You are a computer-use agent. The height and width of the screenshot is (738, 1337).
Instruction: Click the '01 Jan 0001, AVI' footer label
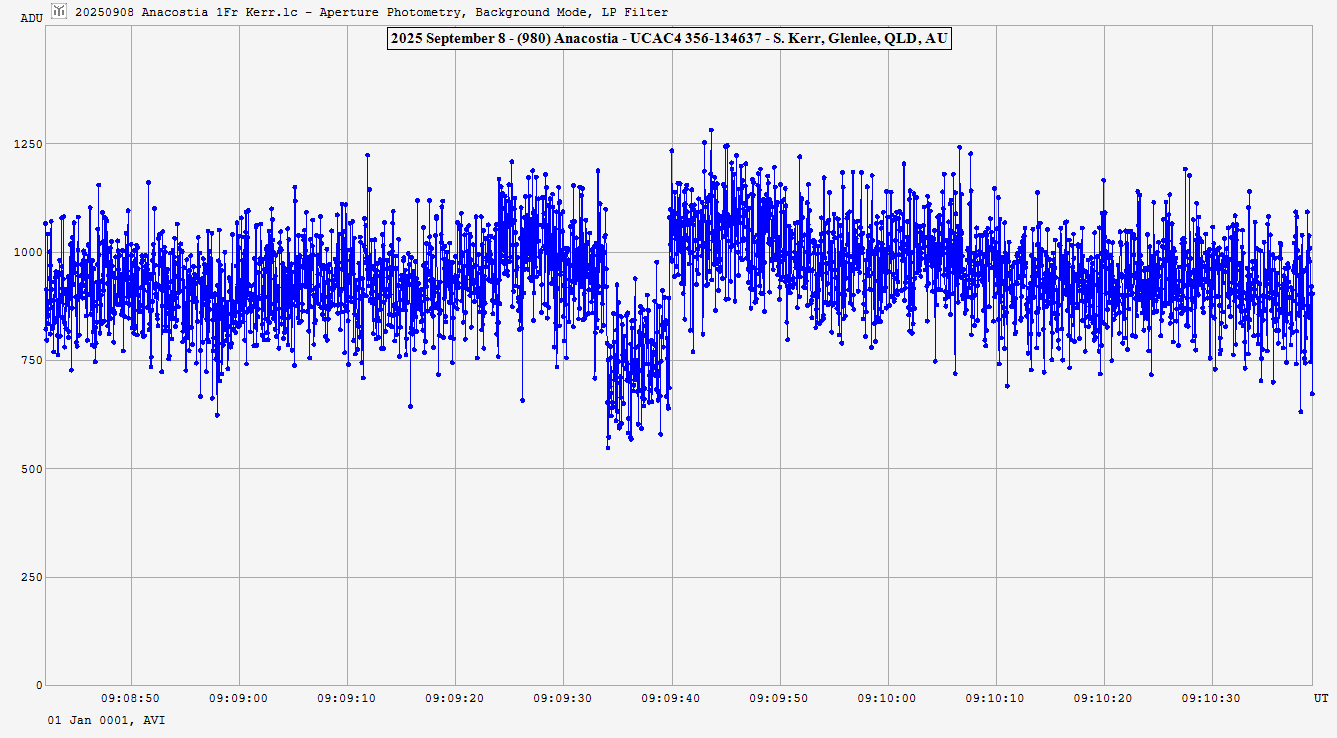[106, 720]
